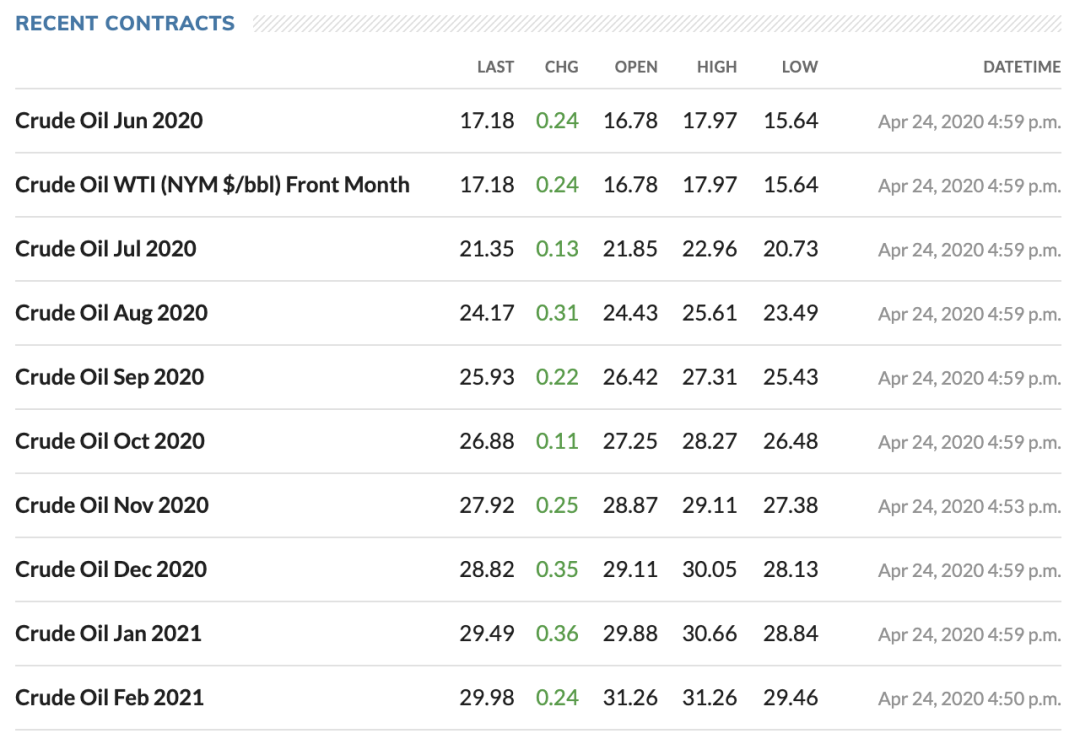Click the Crude Oil Nov 2020 link

112,505
